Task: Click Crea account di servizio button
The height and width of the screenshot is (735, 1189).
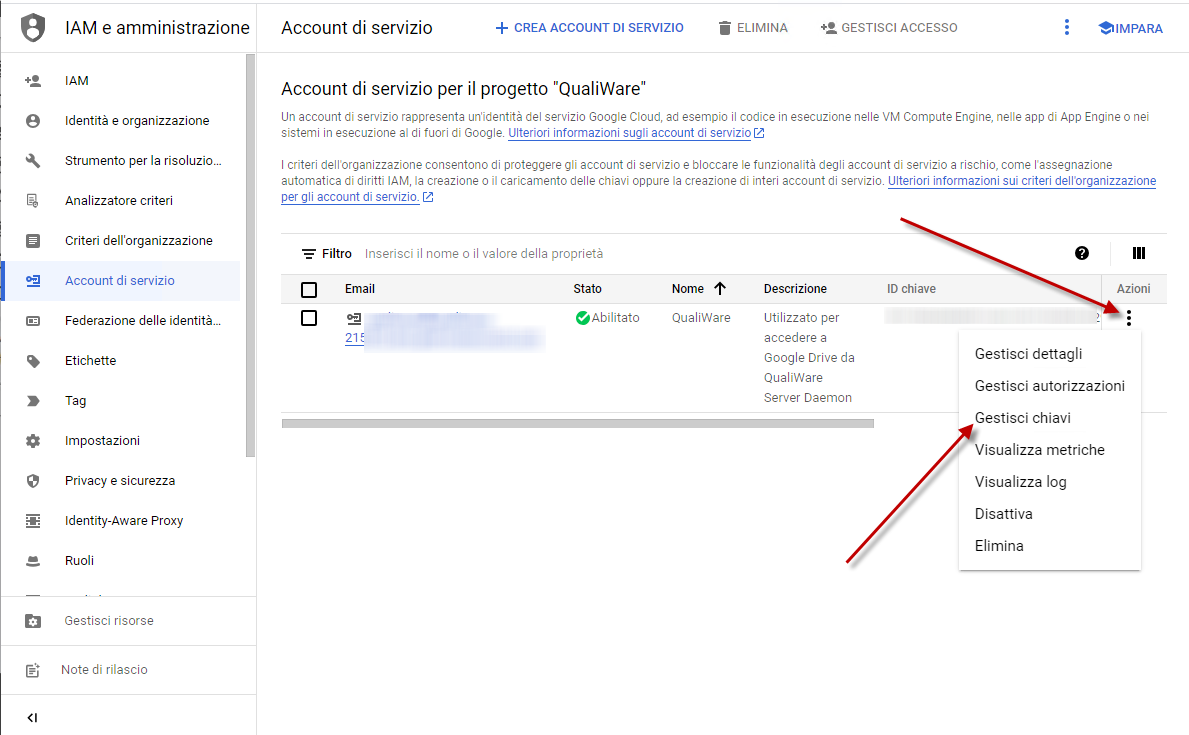Action: 589,28
